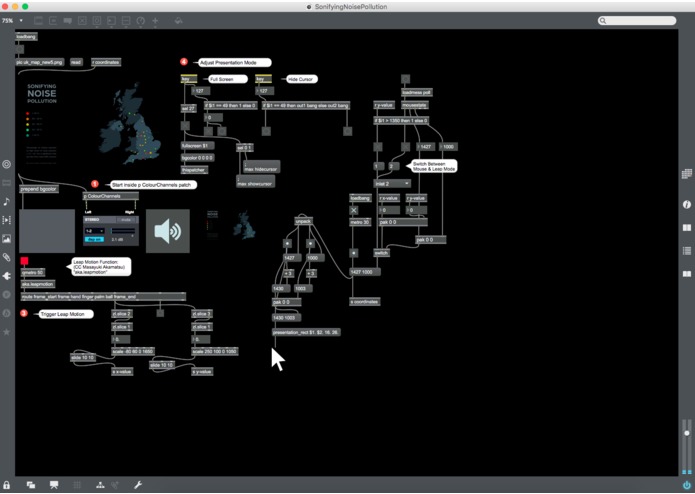
Task: Click the dsp on button
Action: pos(94,239)
